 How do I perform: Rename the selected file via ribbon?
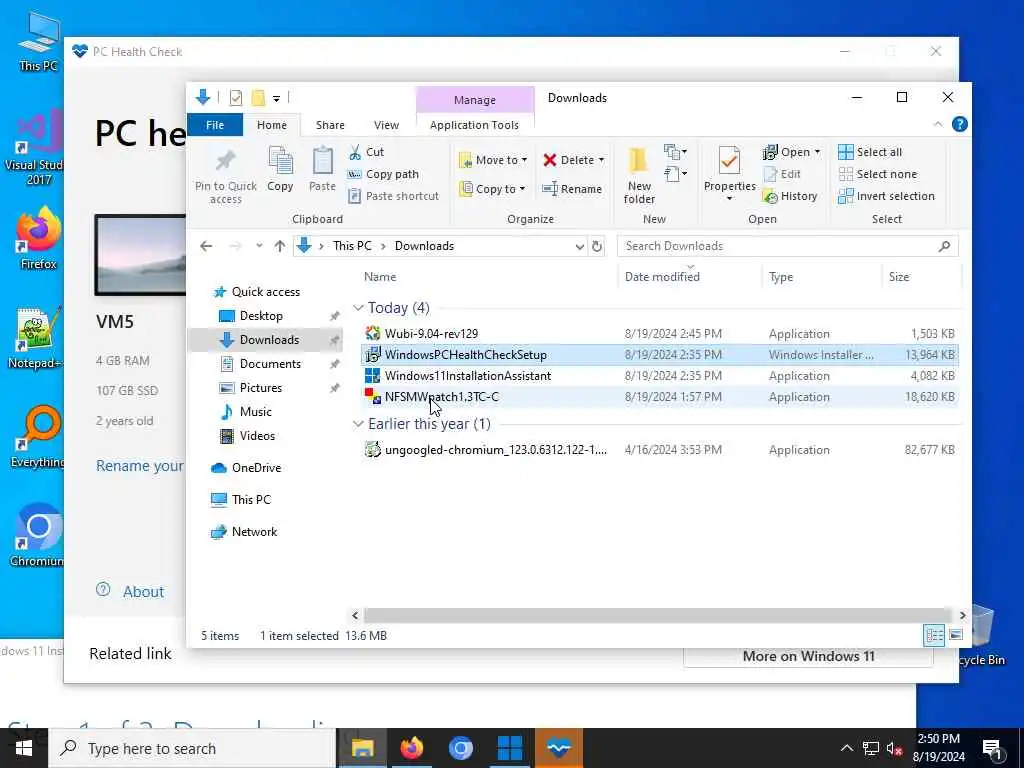click(572, 189)
